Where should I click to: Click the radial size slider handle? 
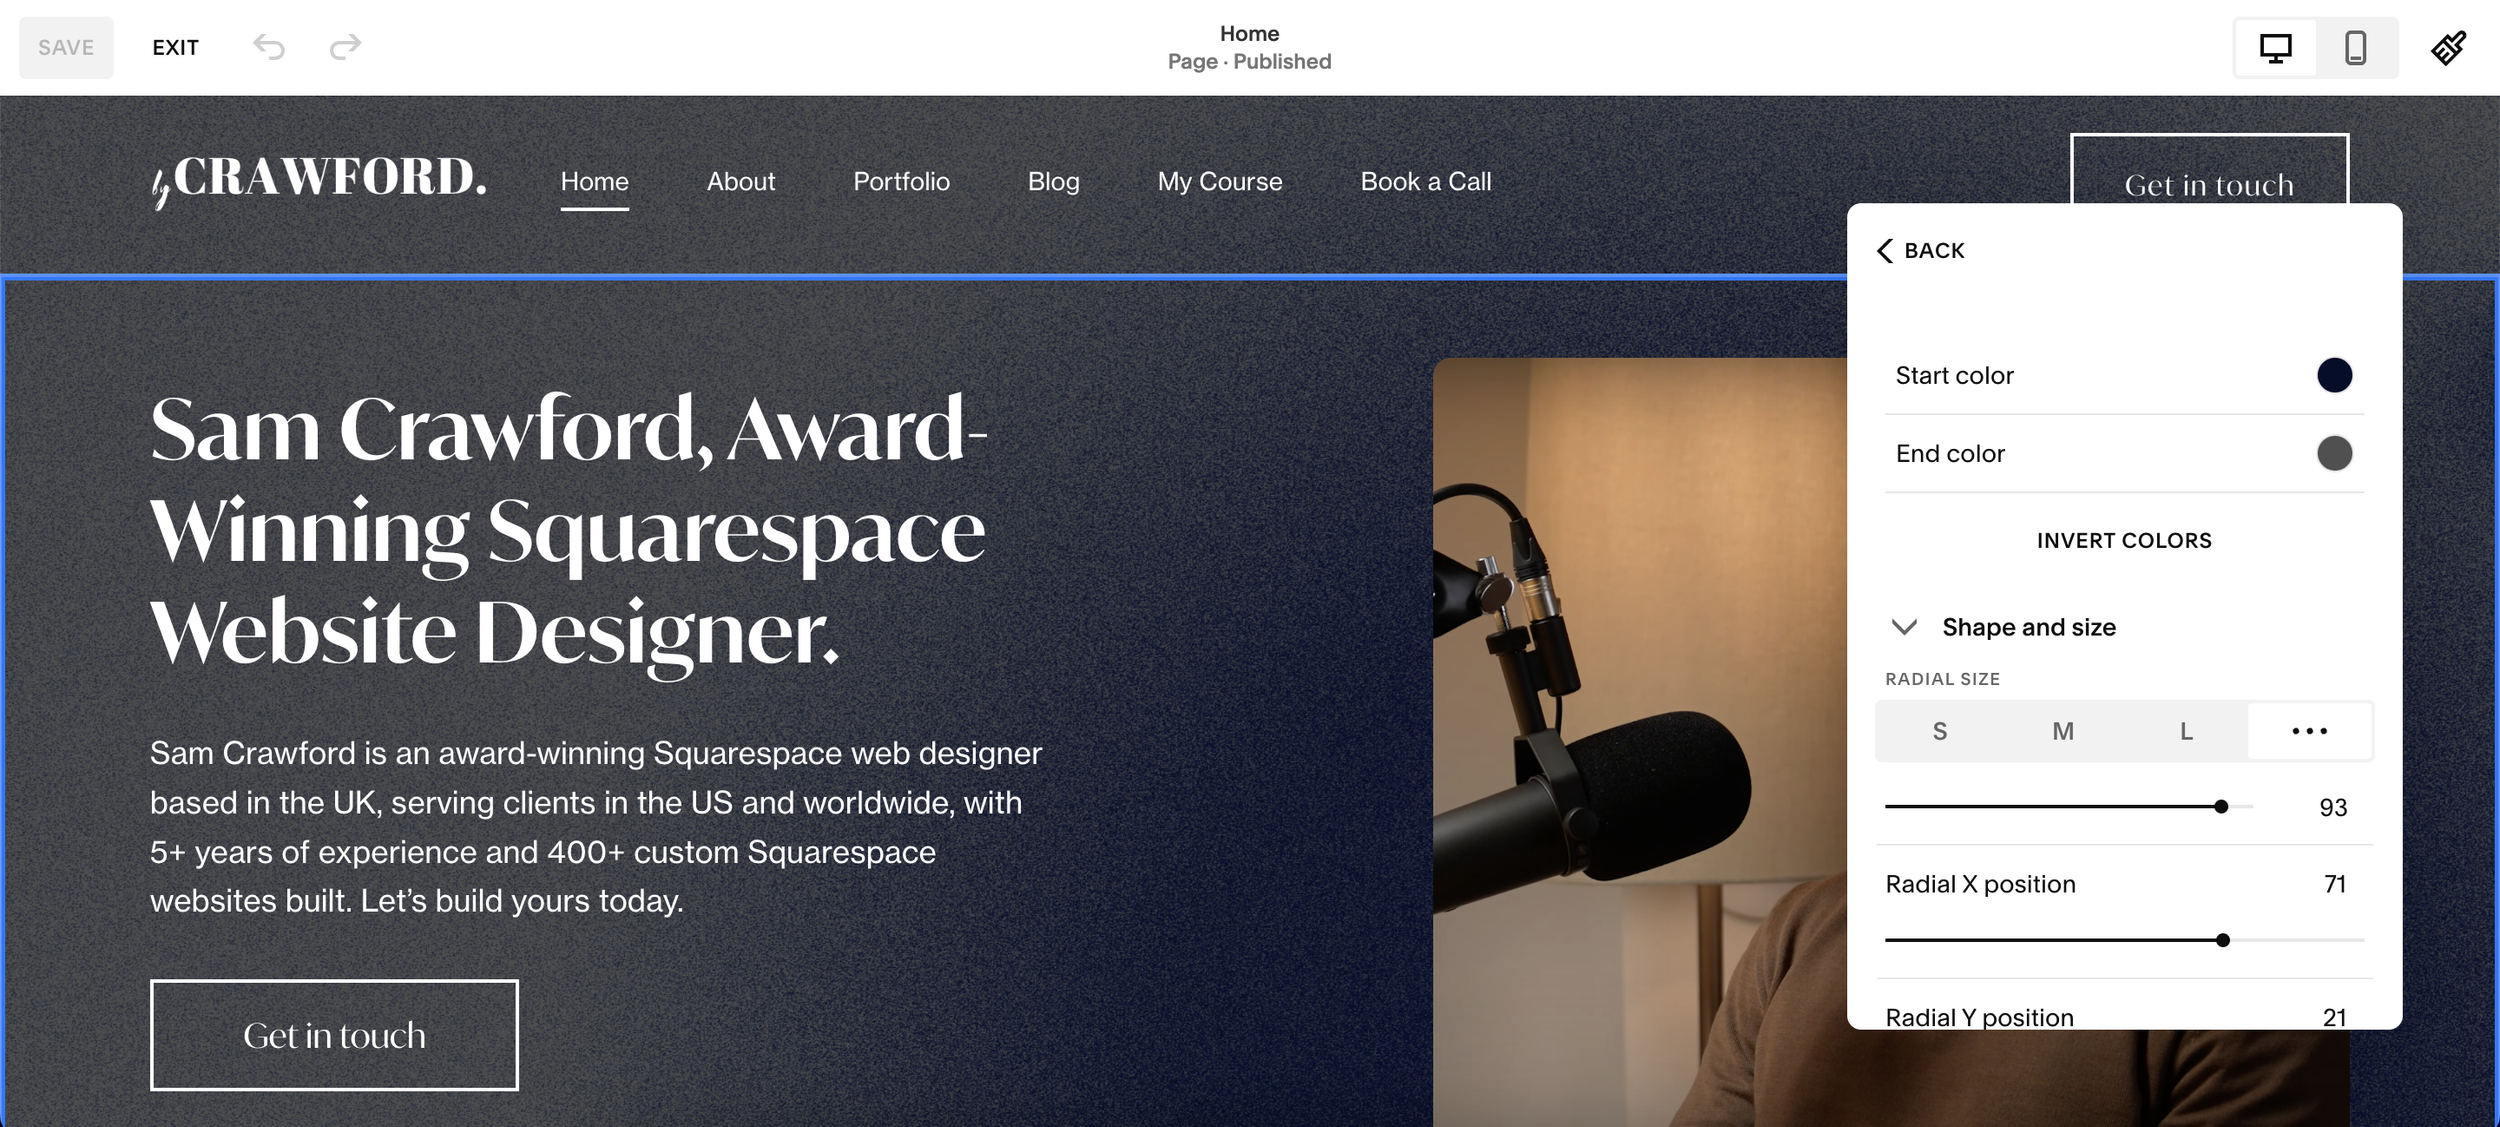pyautogui.click(x=2221, y=807)
